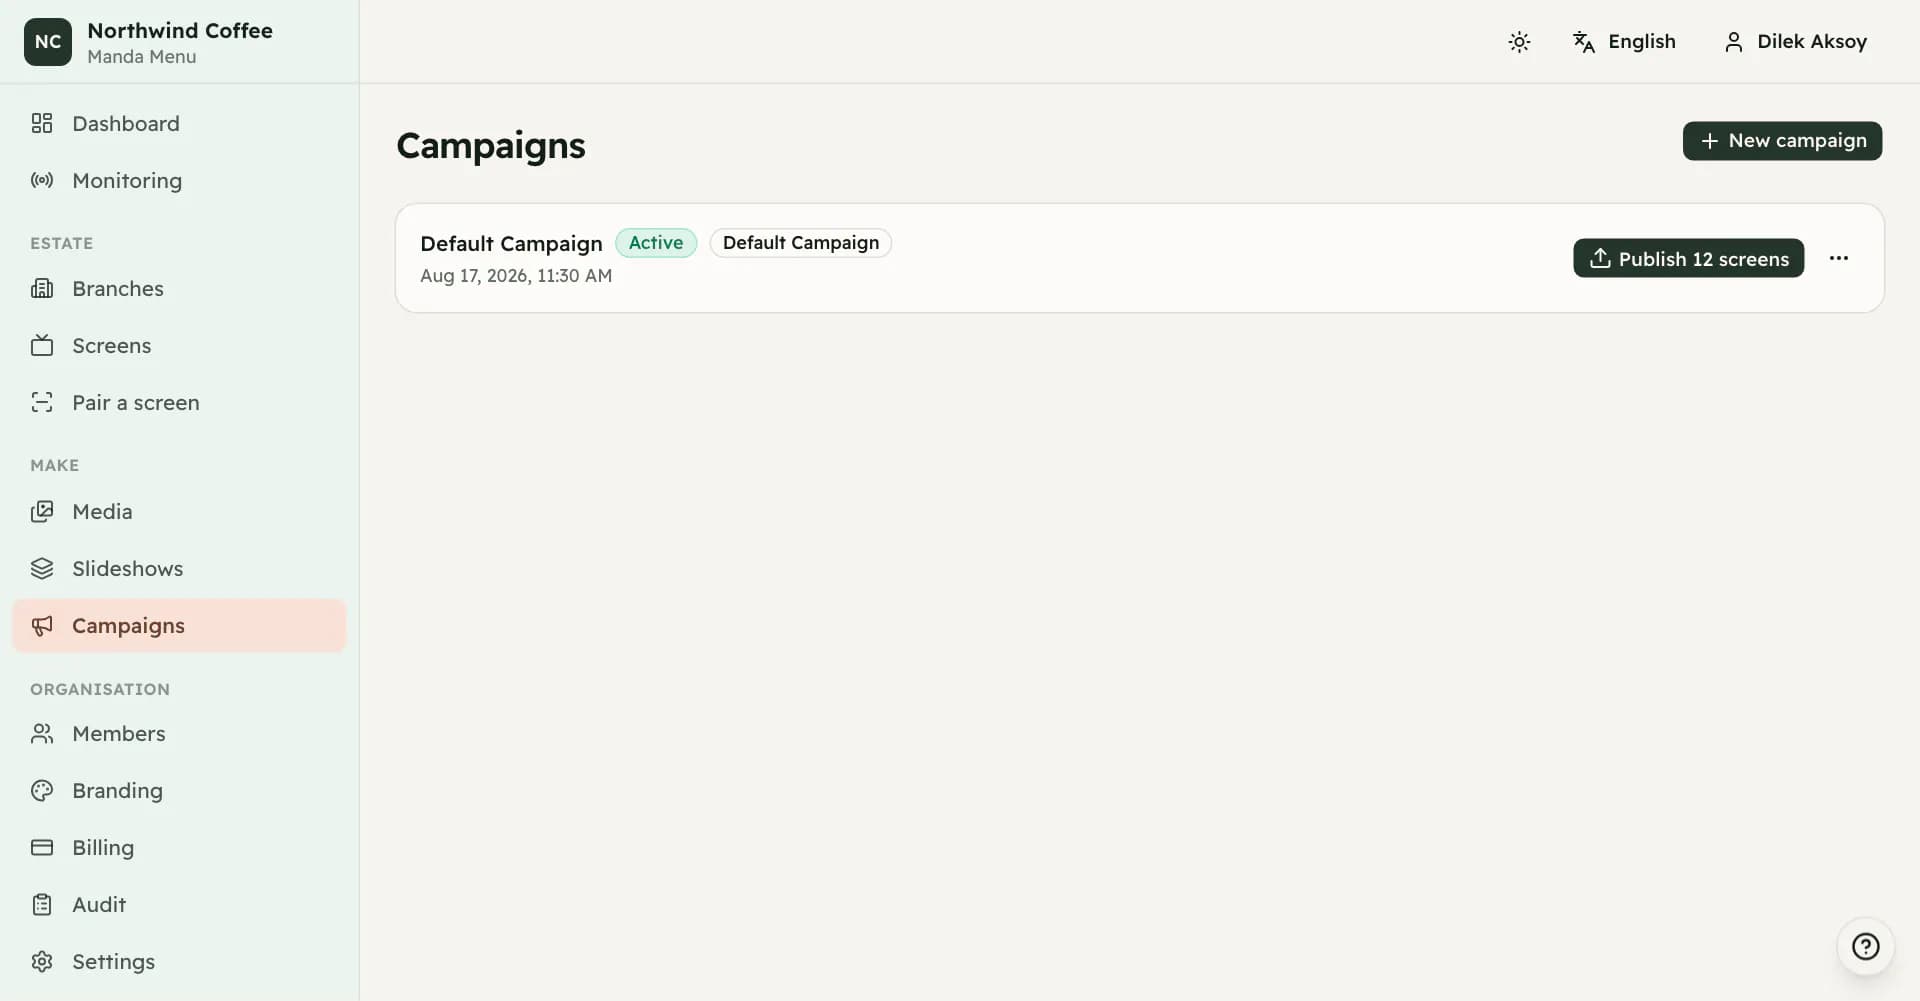Open the English language dropdown

point(1624,42)
